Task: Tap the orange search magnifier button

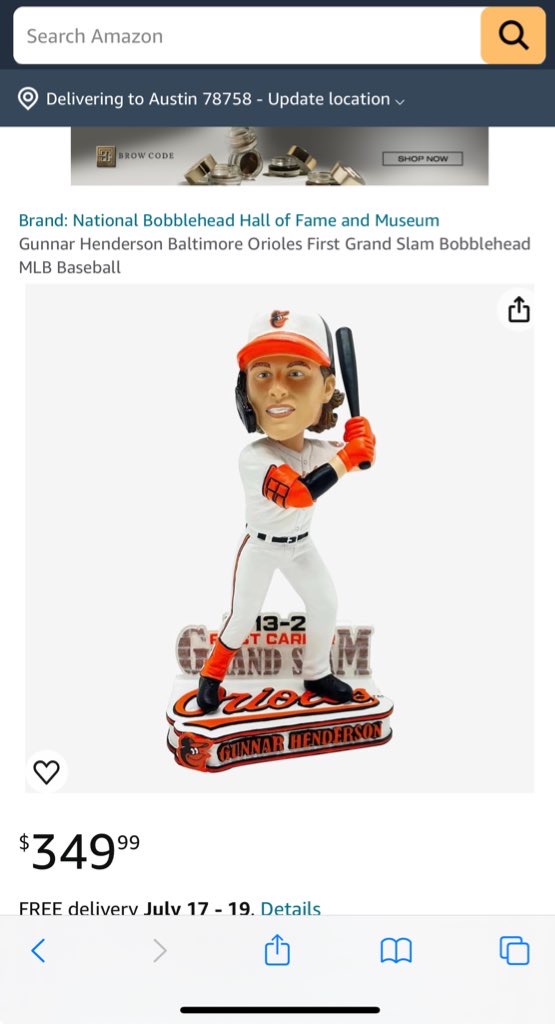Action: point(513,35)
